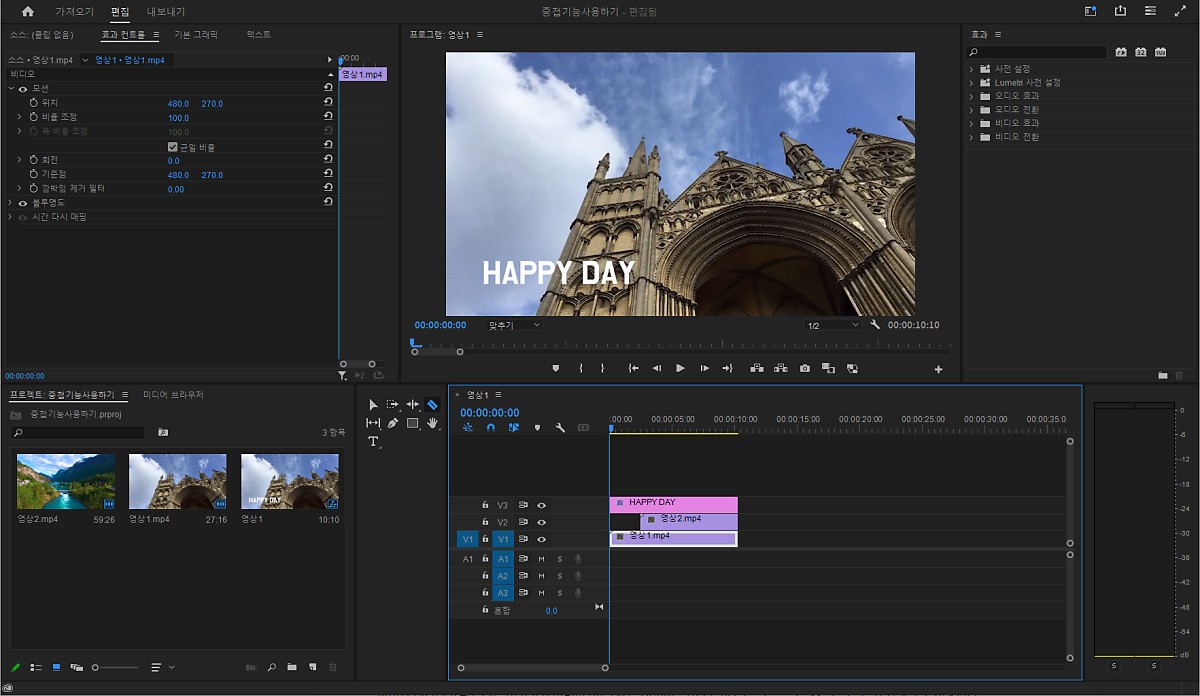Screen dimensions: 1200x696
Task: Toggle timeline Snap magnet icon
Action: pyautogui.click(x=490, y=428)
